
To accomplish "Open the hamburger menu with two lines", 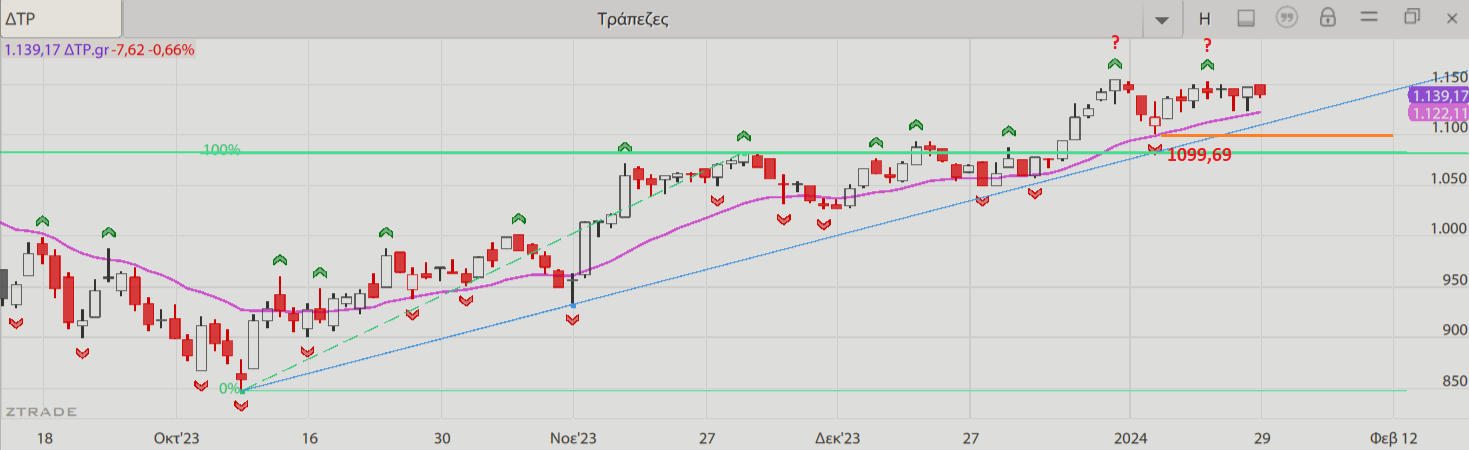I will coord(1369,17).
